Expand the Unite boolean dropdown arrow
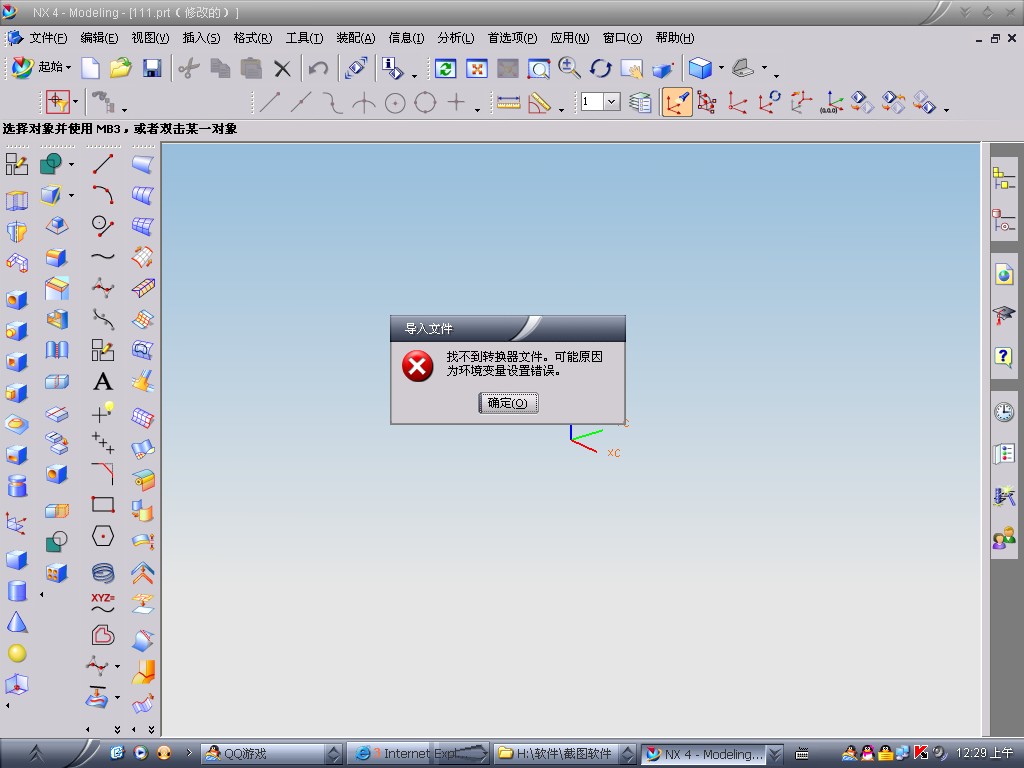The image size is (1024, 768). (71, 164)
